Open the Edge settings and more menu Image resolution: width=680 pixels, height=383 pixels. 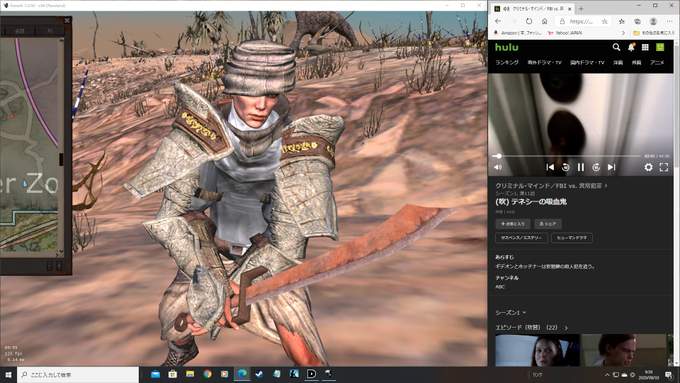[x=670, y=21]
